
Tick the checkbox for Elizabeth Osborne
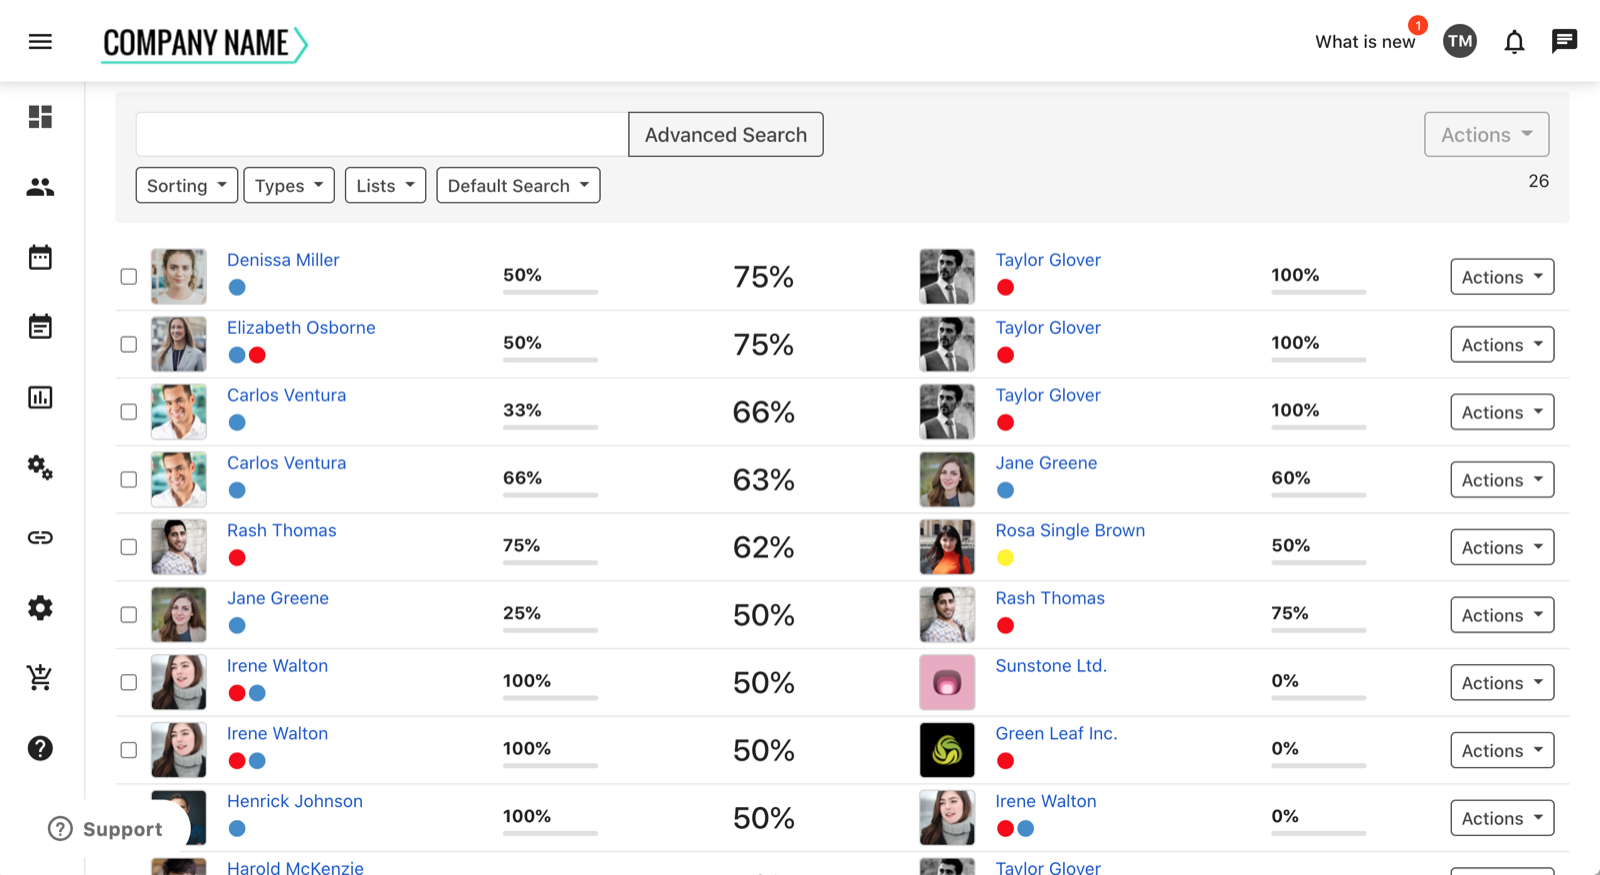pyautogui.click(x=129, y=344)
